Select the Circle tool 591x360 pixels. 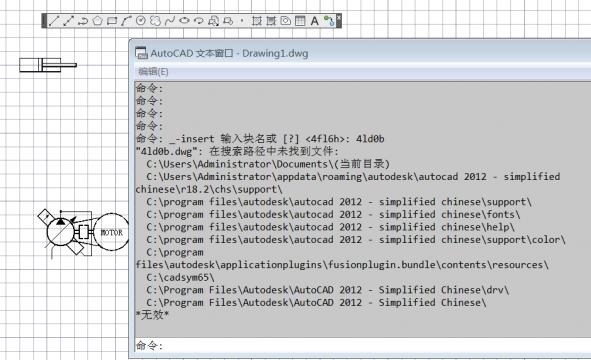[x=141, y=21]
